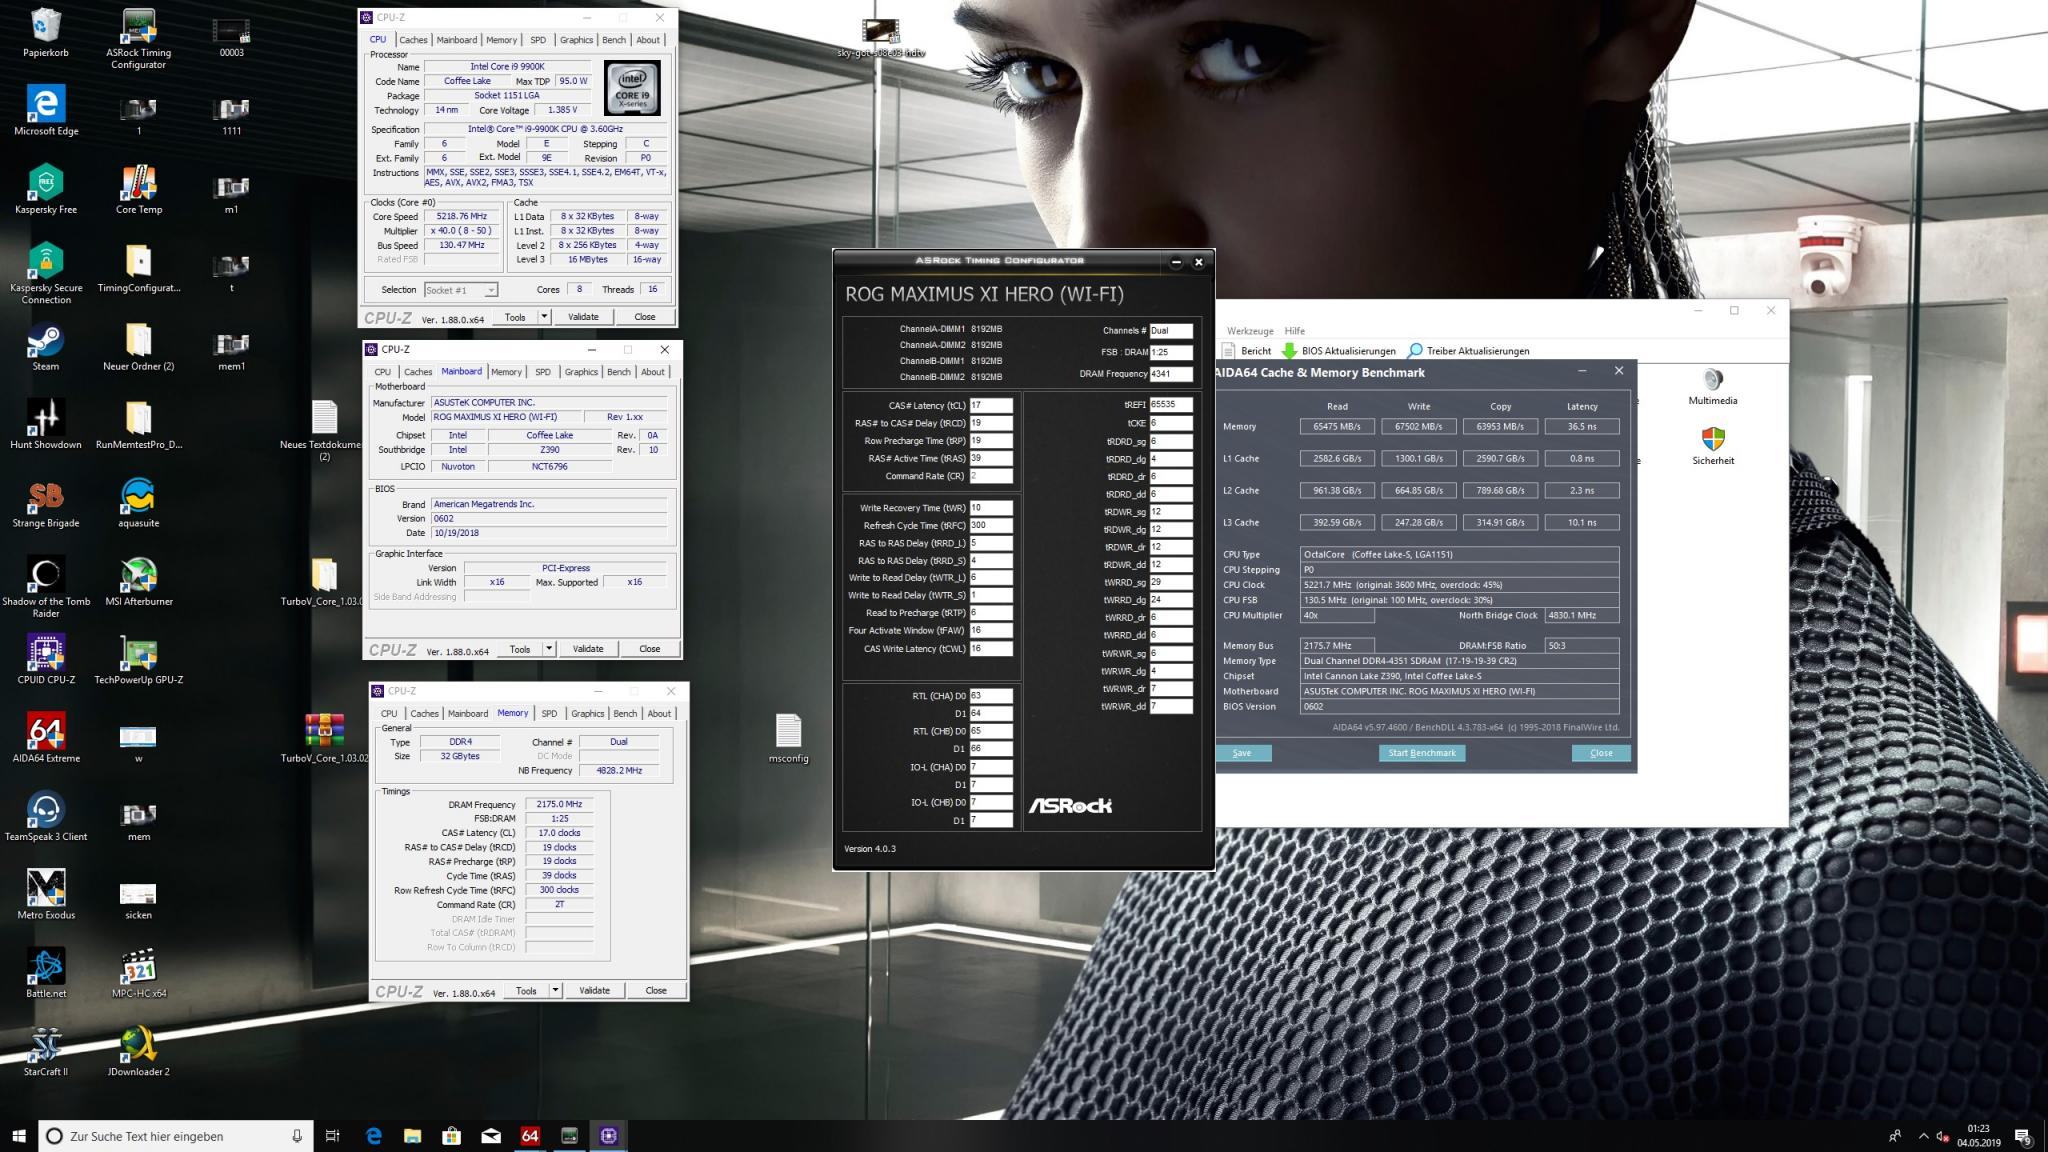
Task: Switch to Caches tab in top CPU-Z
Action: (x=413, y=40)
